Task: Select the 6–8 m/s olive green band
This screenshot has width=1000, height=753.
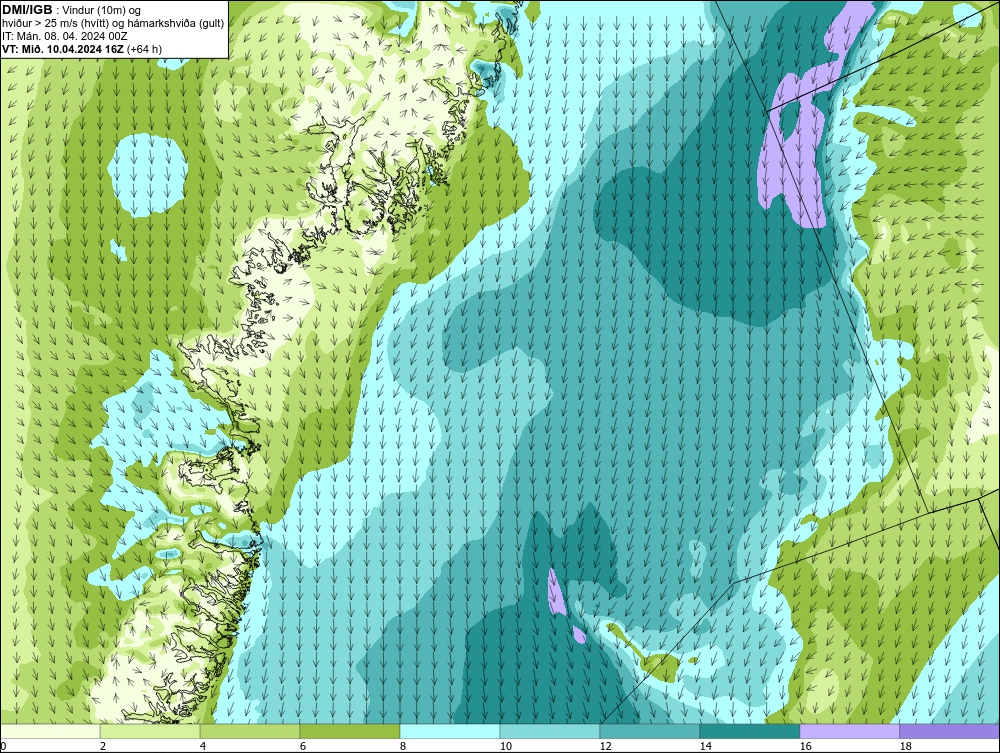Action: [x=349, y=731]
